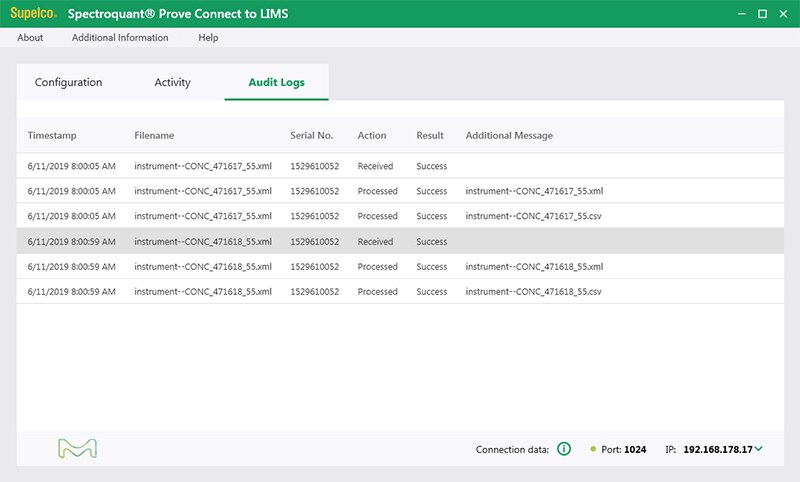
Task: Minimize the application window
Action: tap(741, 14)
